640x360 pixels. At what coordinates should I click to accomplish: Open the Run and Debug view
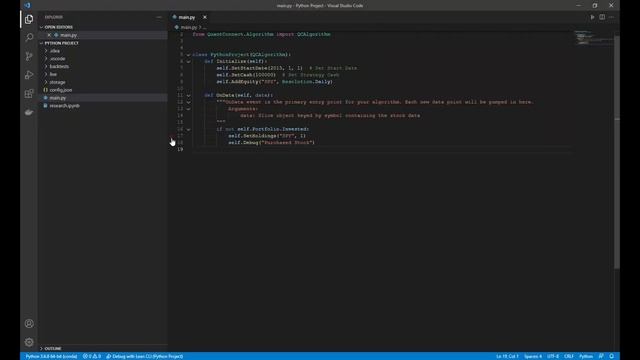29,75
